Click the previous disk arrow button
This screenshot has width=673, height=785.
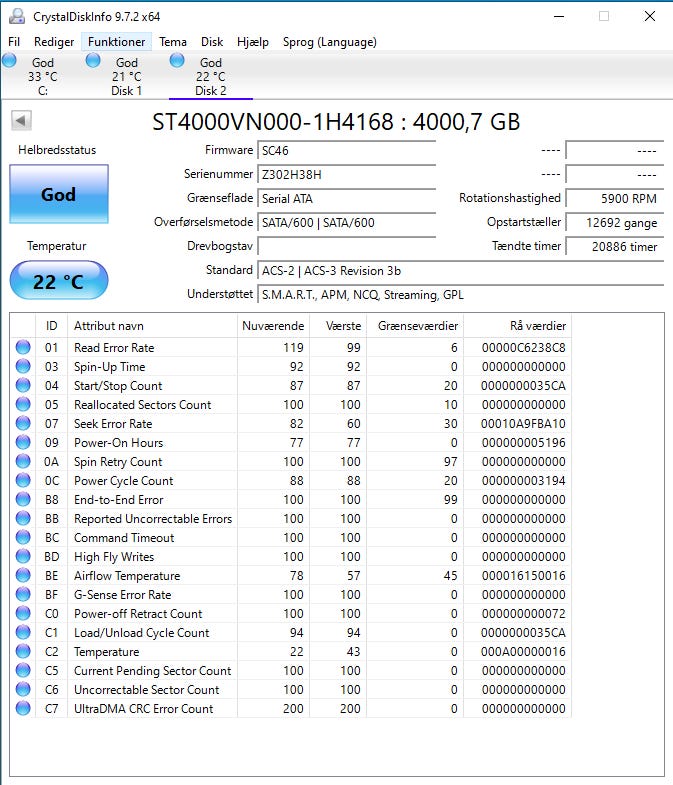(21, 121)
